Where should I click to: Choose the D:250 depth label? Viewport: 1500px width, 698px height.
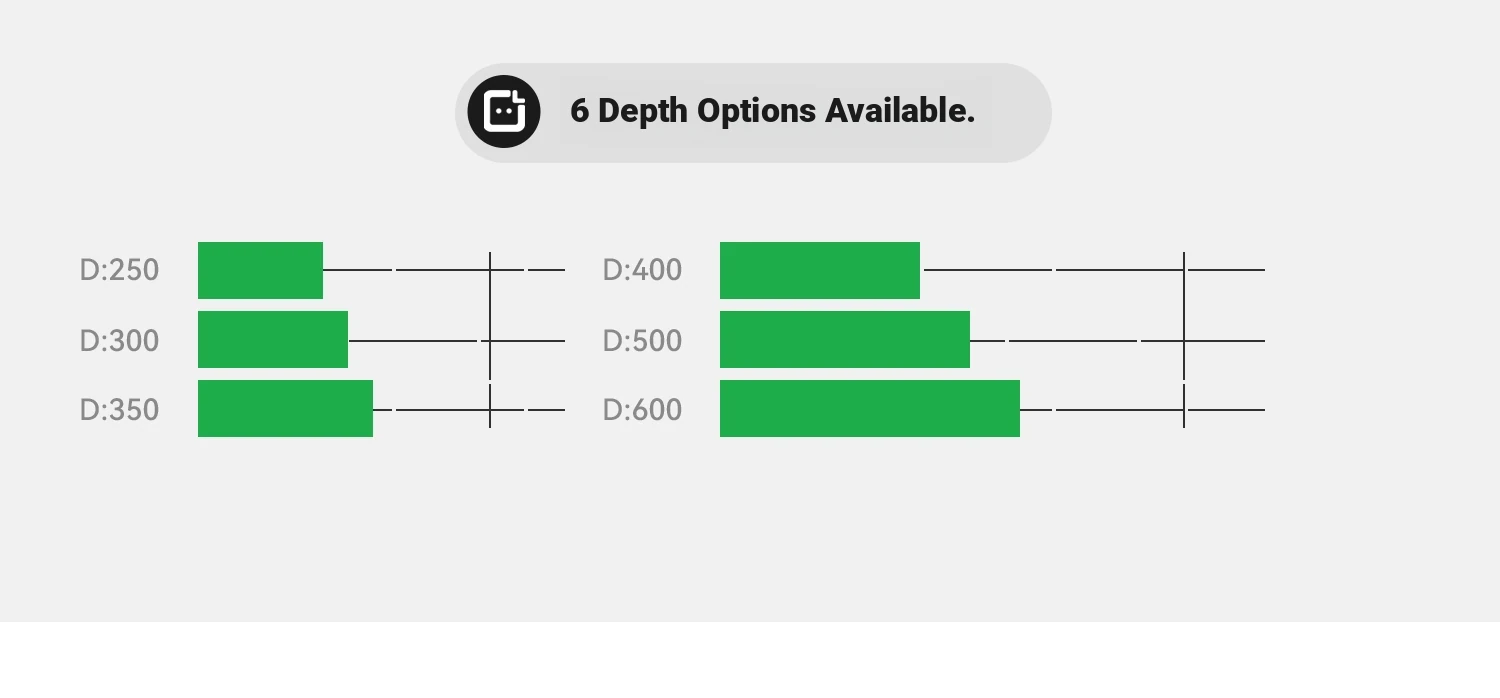[x=119, y=270]
